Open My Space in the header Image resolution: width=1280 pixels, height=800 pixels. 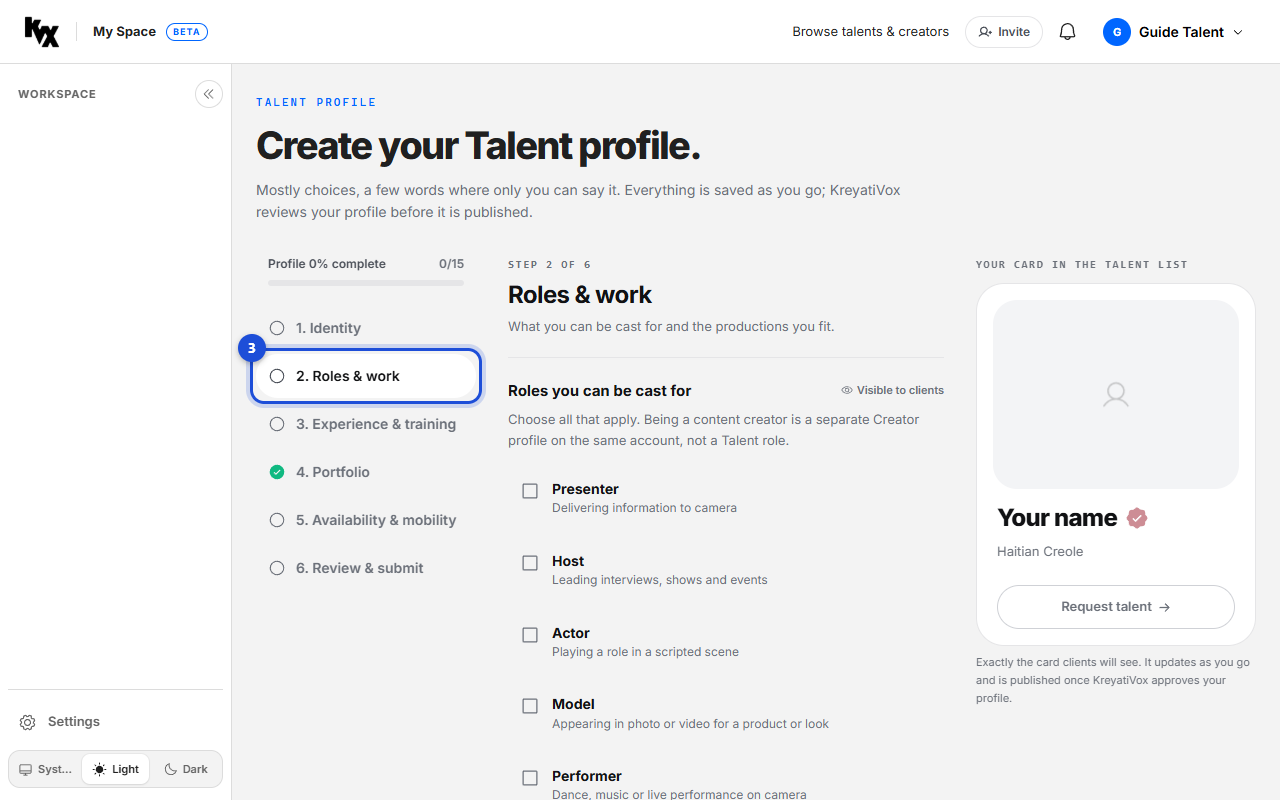tap(125, 32)
